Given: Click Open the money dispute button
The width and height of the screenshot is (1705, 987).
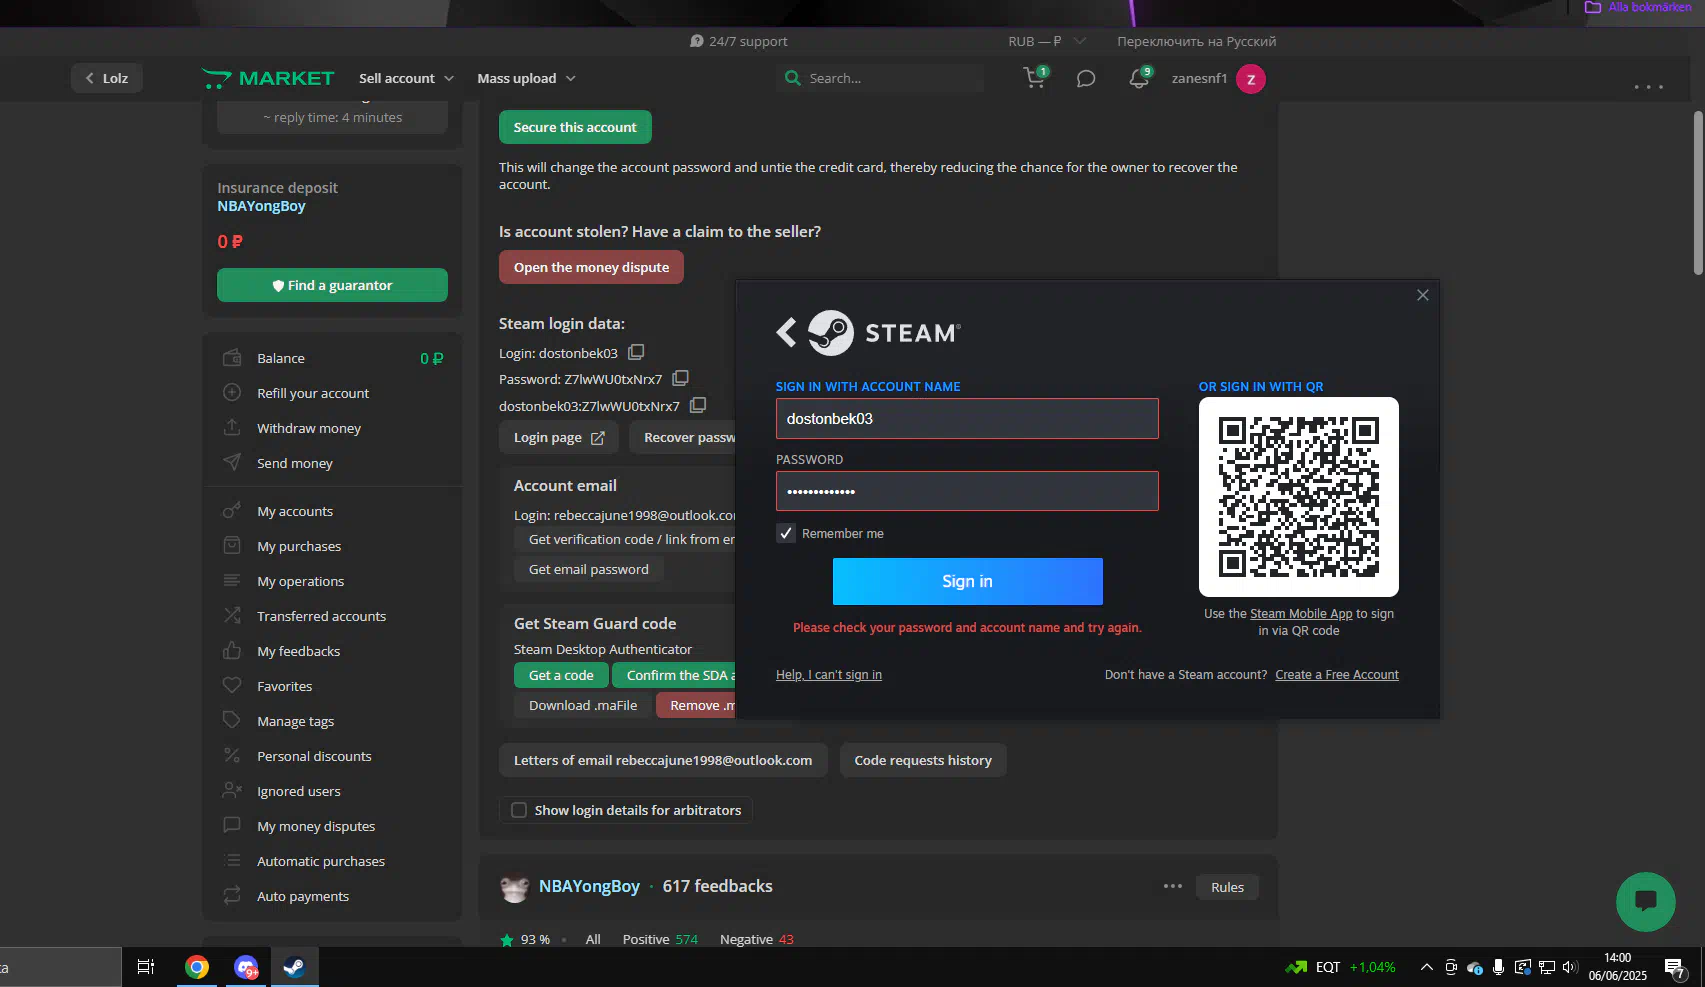Looking at the screenshot, I should [x=591, y=267].
